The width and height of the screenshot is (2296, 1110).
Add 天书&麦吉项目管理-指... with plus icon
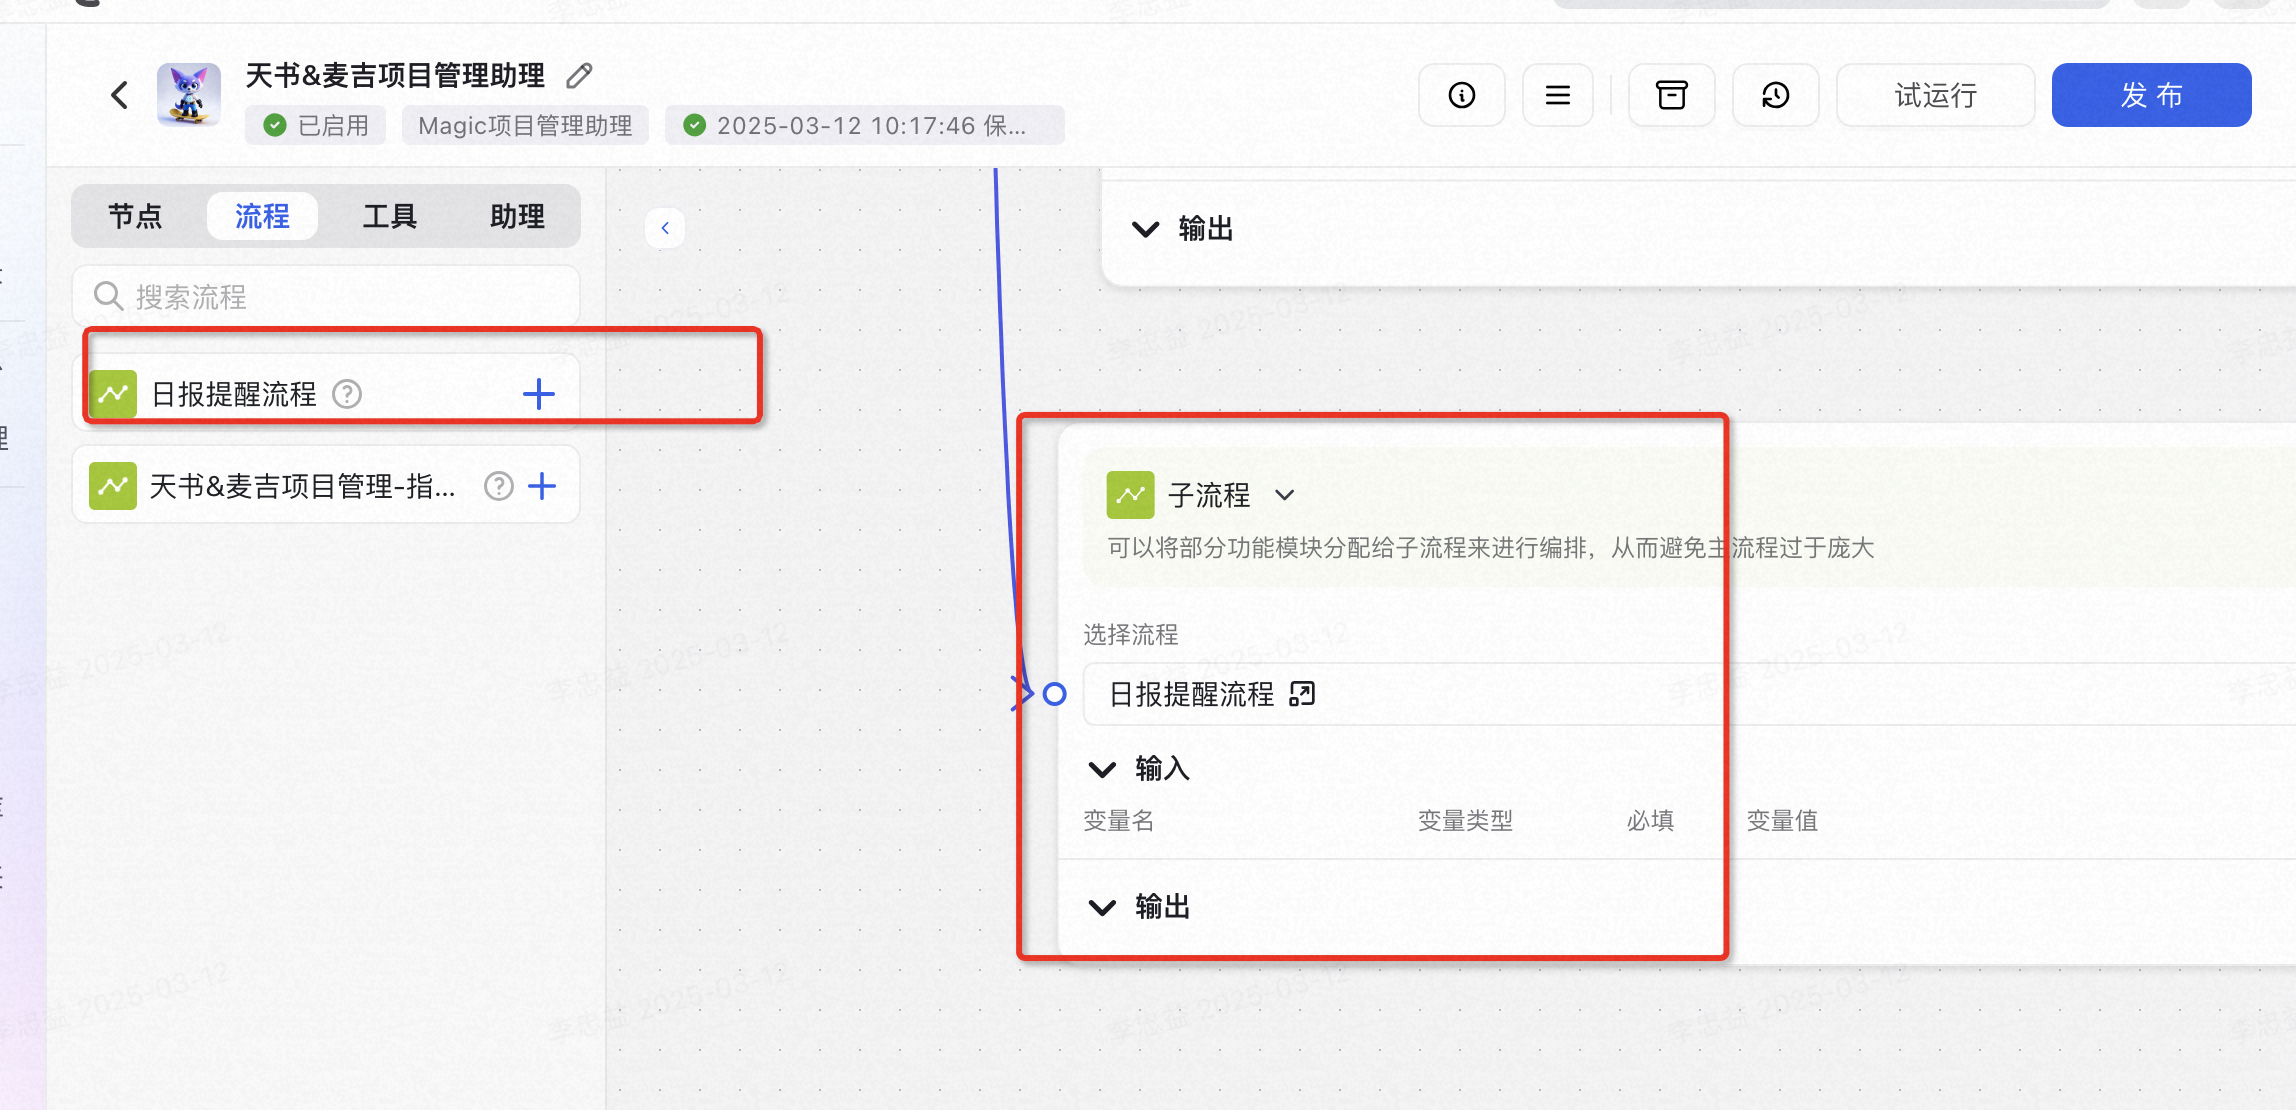click(x=542, y=486)
